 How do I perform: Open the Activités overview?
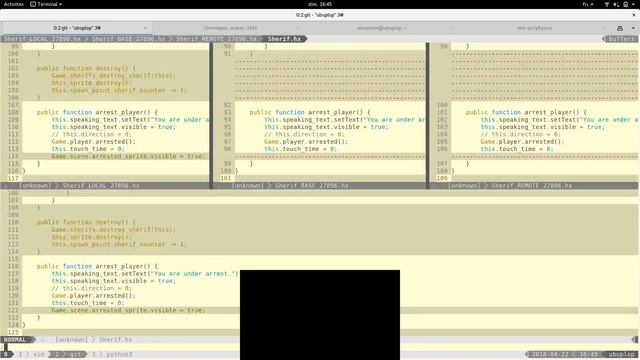pyautogui.click(x=13, y=4)
